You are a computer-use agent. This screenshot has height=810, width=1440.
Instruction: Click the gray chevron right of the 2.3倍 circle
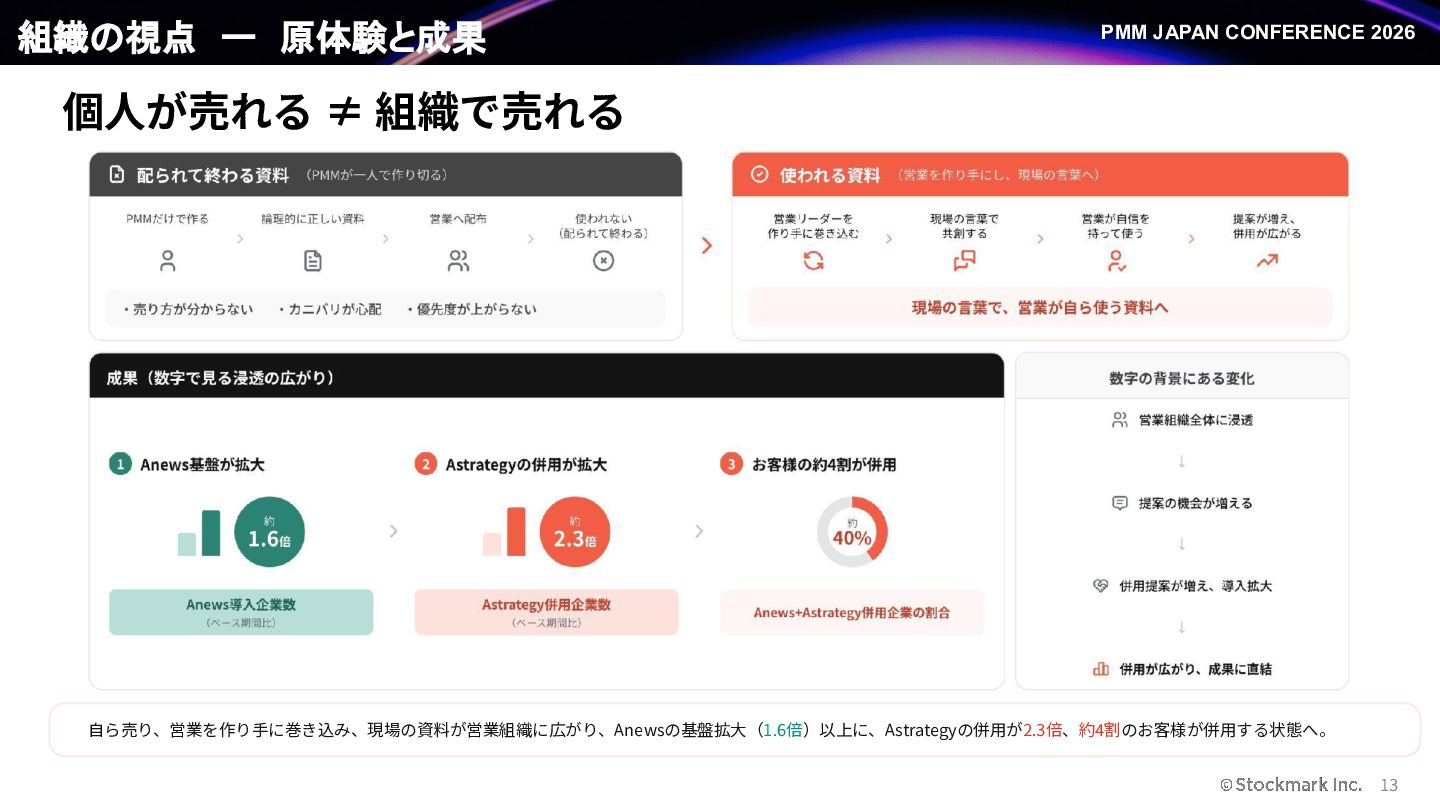tap(698, 531)
